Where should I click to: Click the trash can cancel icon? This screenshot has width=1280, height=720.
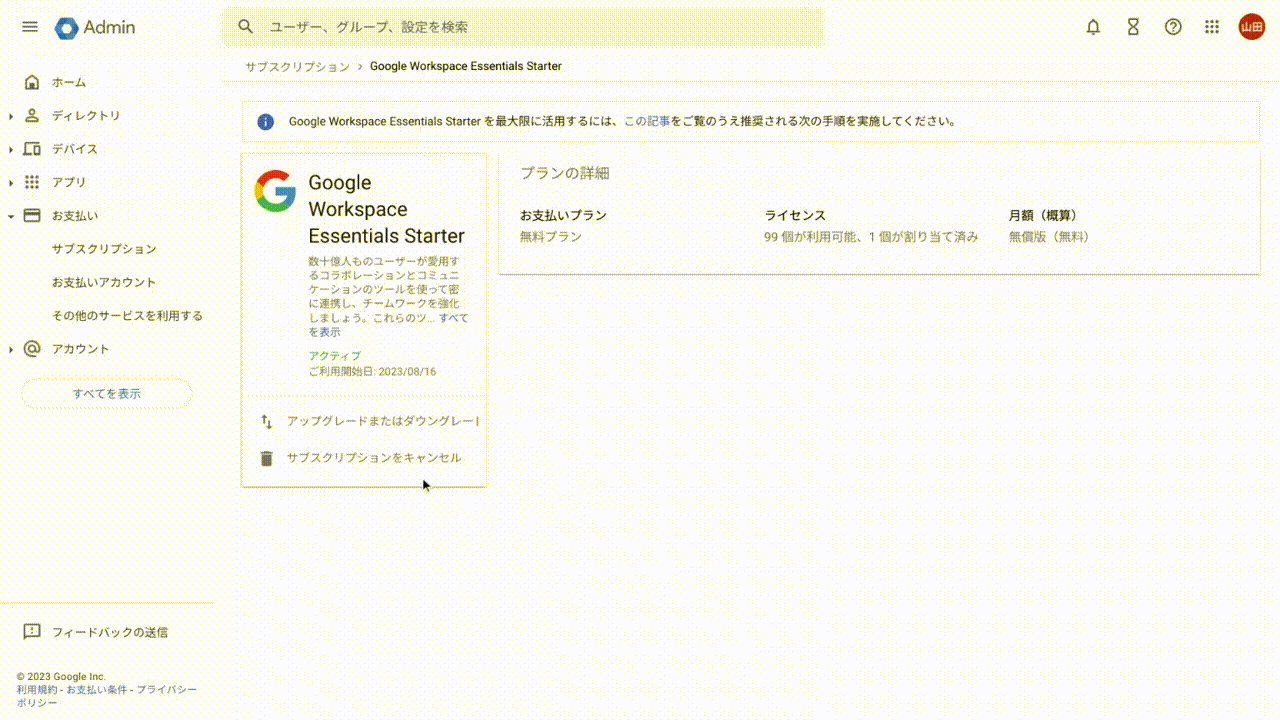click(266, 458)
